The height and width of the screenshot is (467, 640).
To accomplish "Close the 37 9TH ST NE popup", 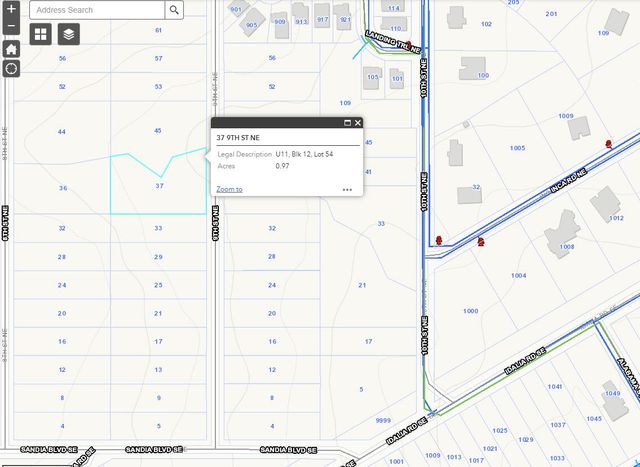I will point(358,123).
